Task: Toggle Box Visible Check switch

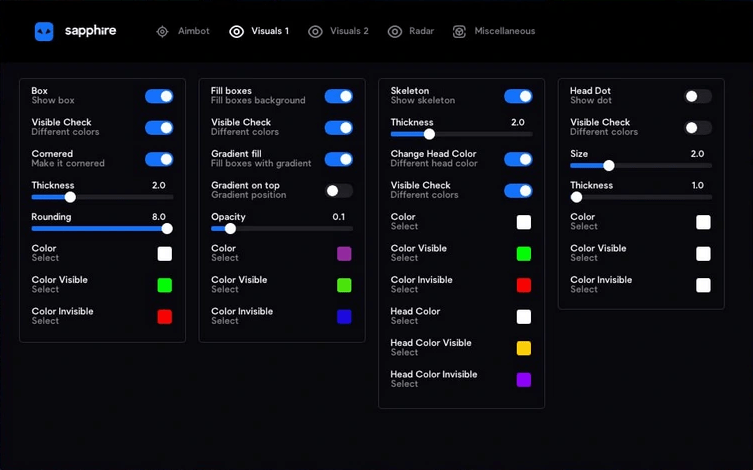Action: click(x=159, y=128)
